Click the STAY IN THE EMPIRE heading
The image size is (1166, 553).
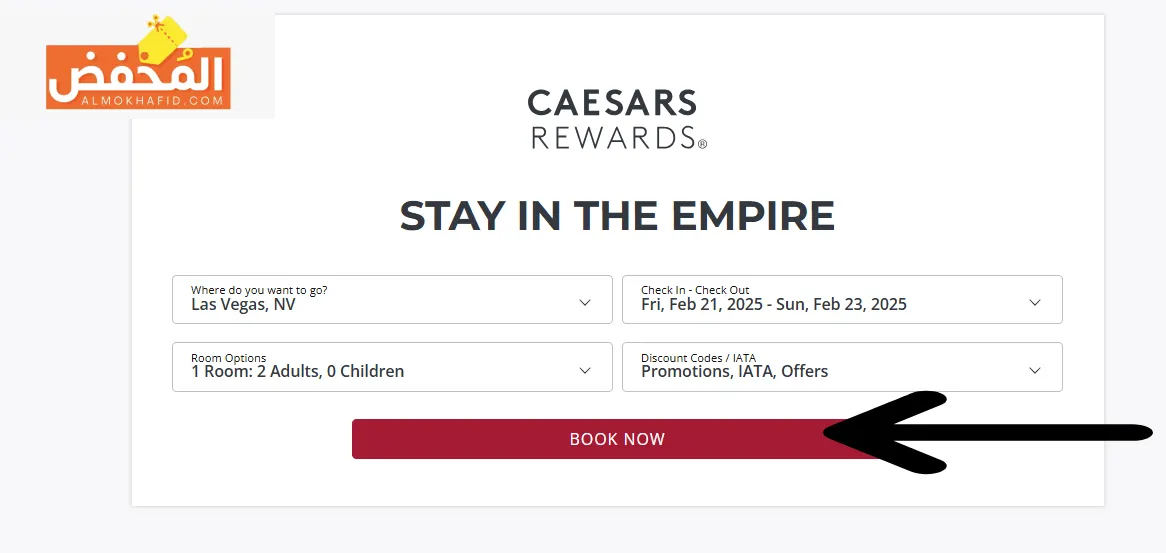click(617, 216)
